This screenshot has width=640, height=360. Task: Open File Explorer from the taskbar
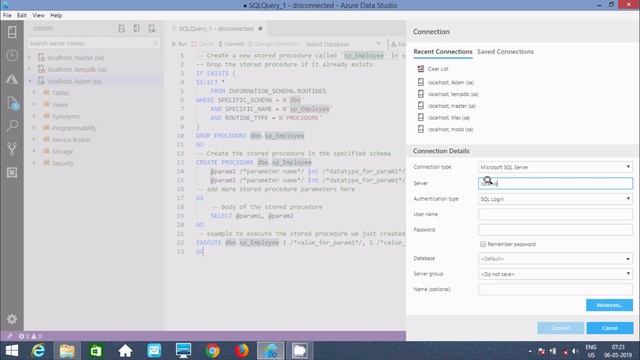67,351
